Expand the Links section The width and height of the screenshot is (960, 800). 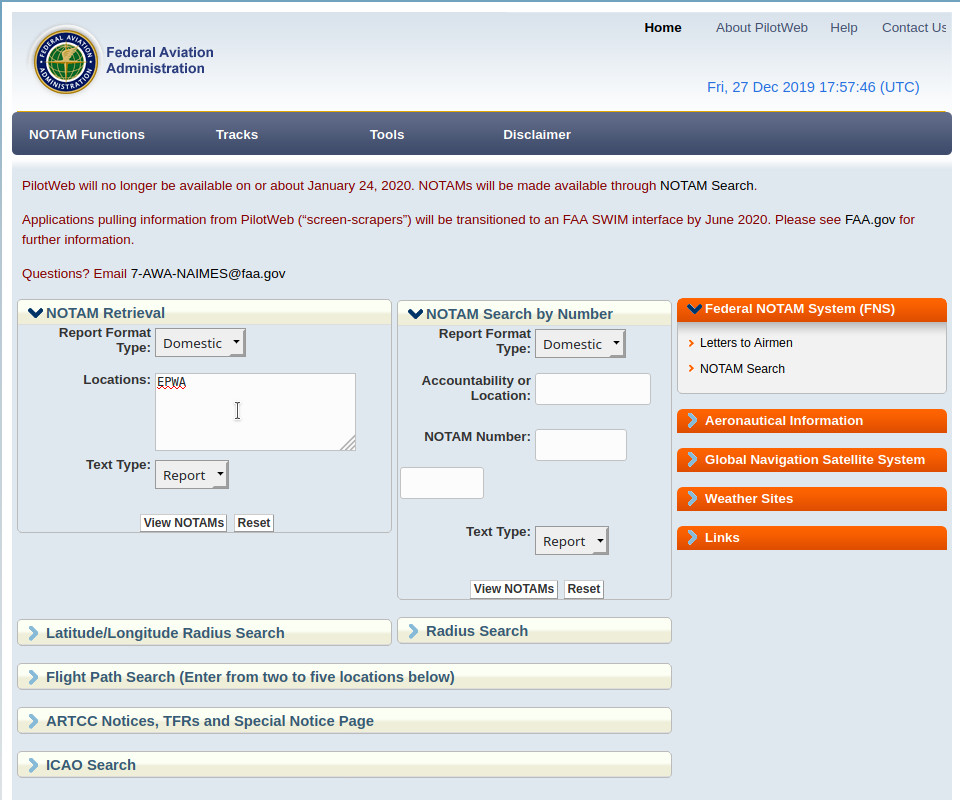click(x=812, y=537)
